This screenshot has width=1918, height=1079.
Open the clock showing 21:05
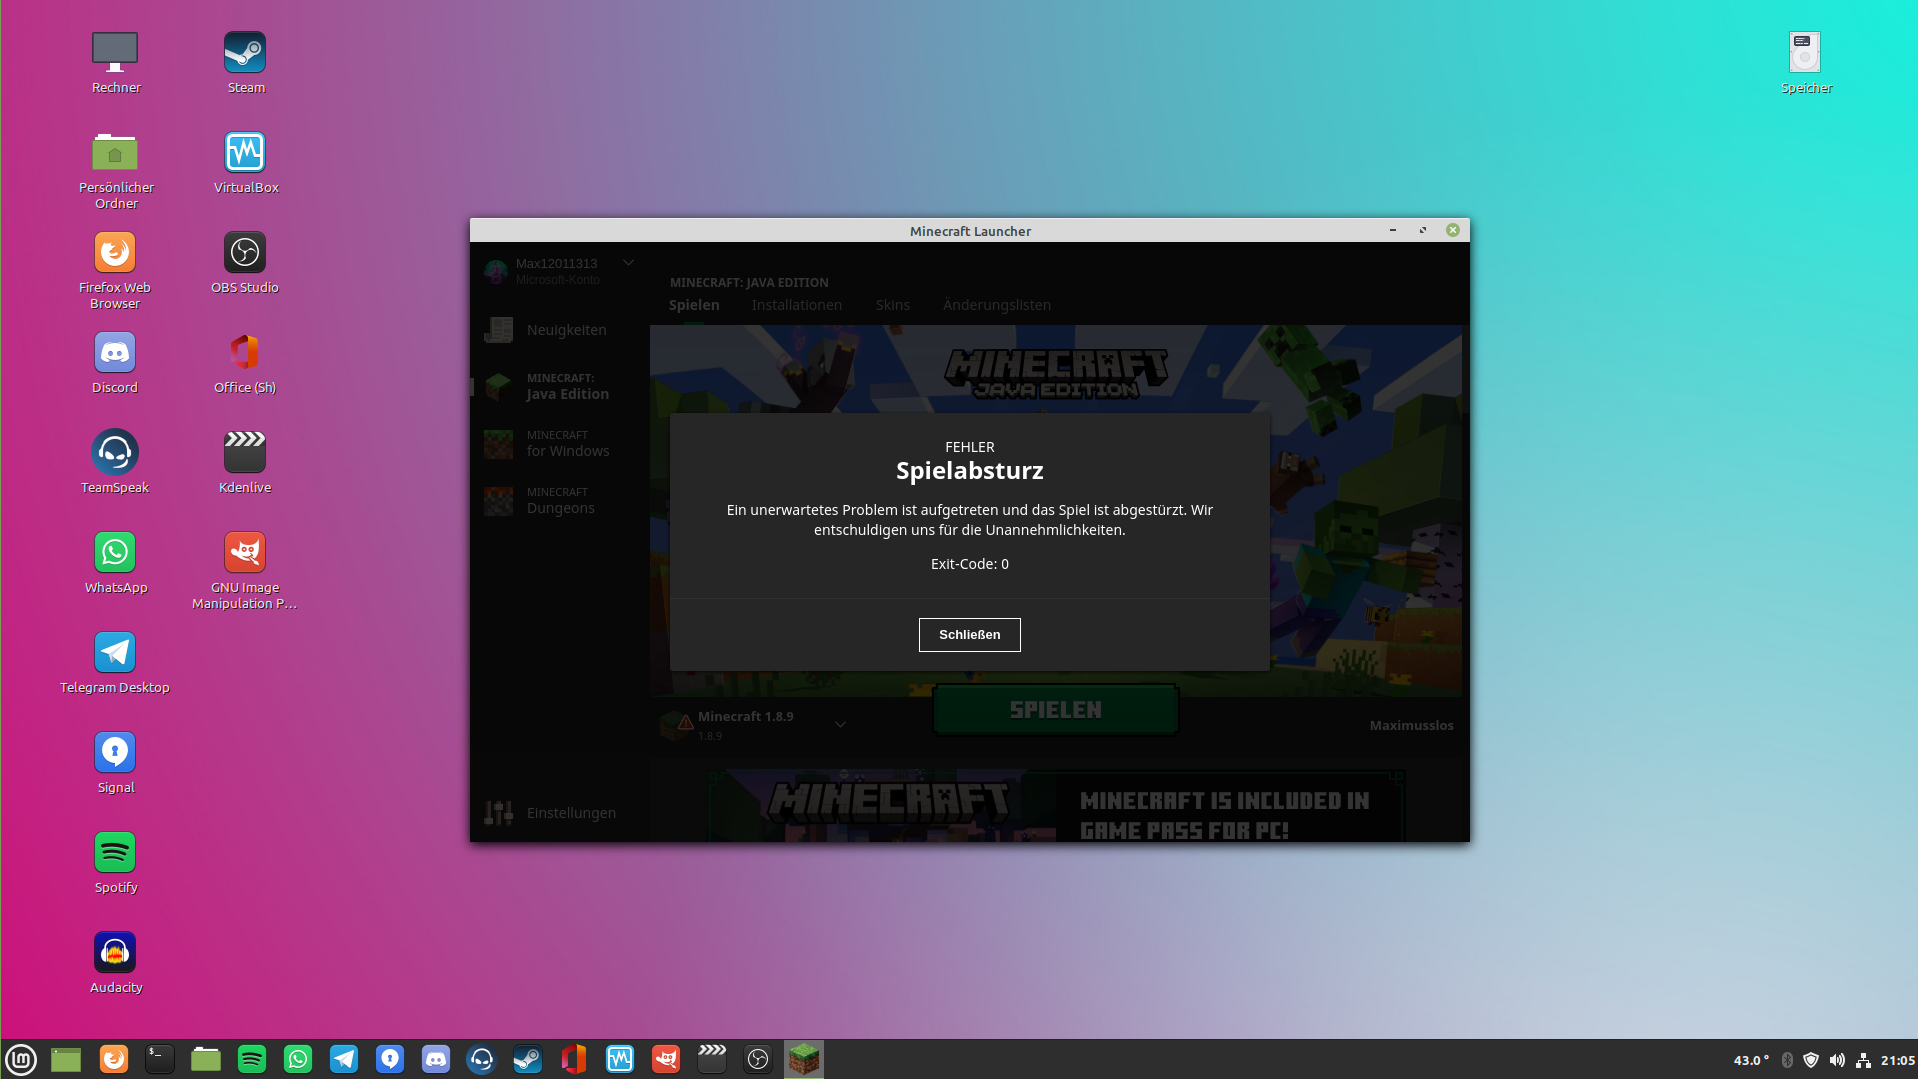coord(1897,1060)
